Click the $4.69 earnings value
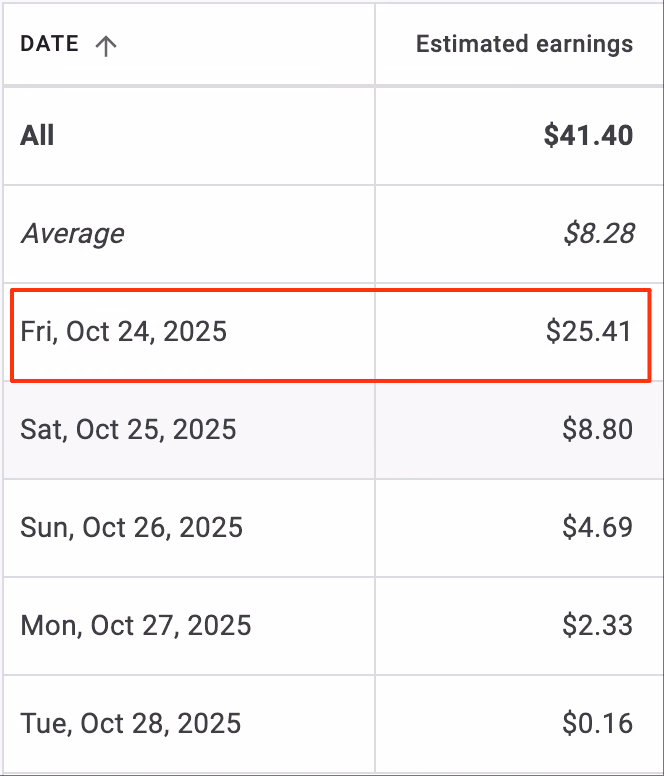Screen dimensions: 664x776 tap(598, 527)
